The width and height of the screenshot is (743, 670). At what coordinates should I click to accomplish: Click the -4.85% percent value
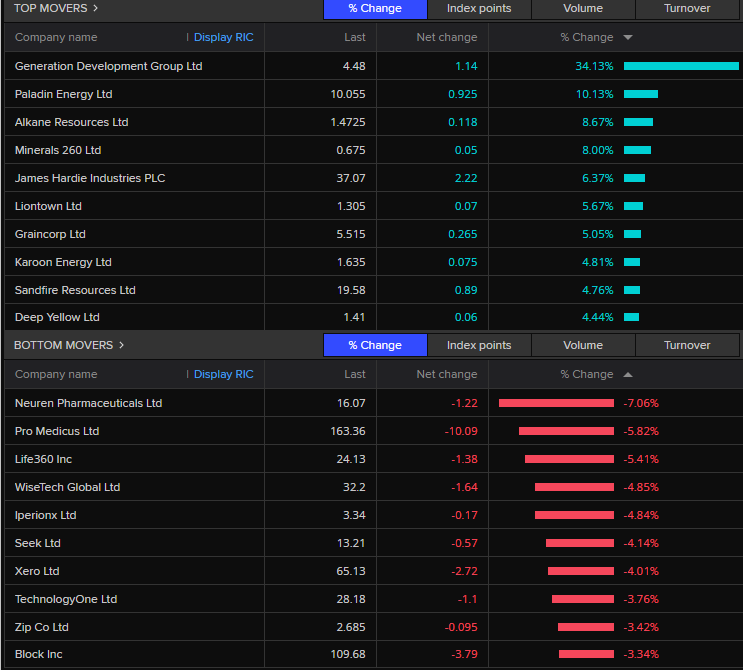(641, 487)
